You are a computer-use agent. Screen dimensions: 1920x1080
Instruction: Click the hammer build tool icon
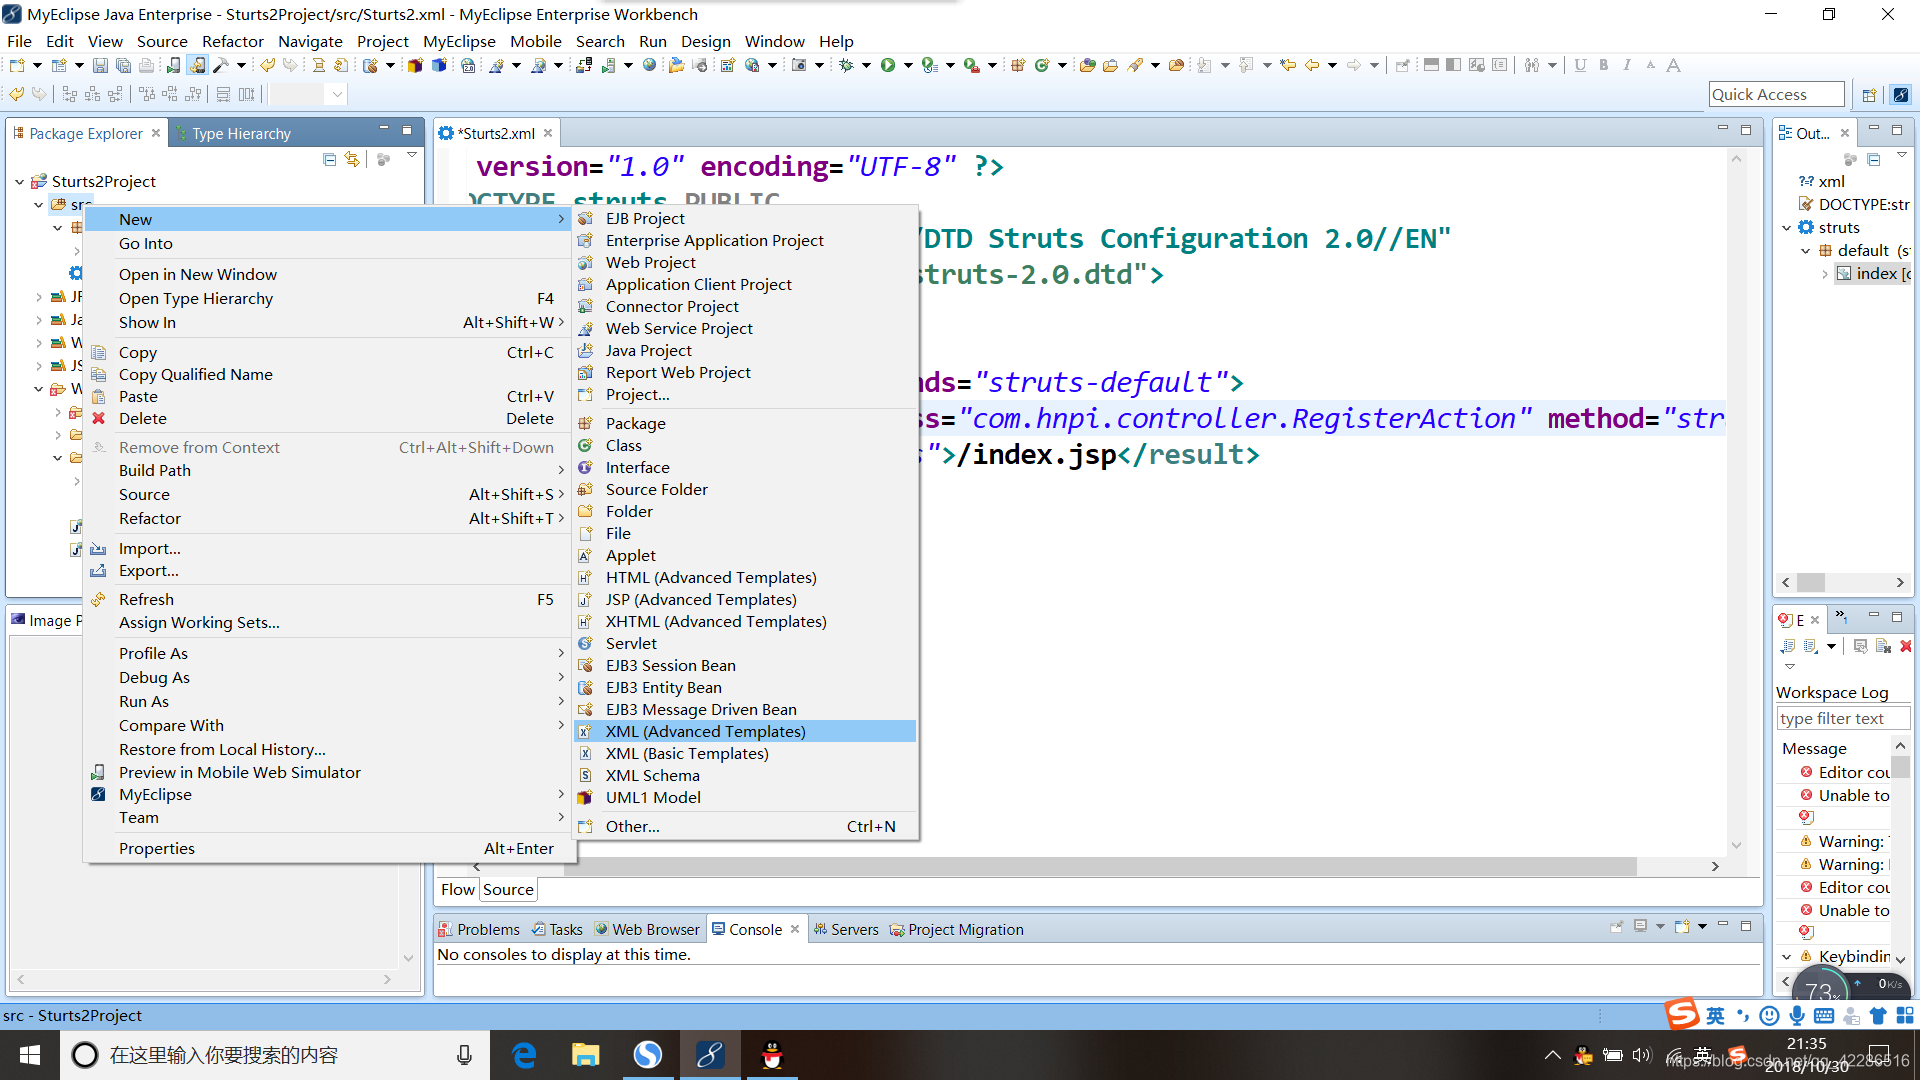point(221,66)
